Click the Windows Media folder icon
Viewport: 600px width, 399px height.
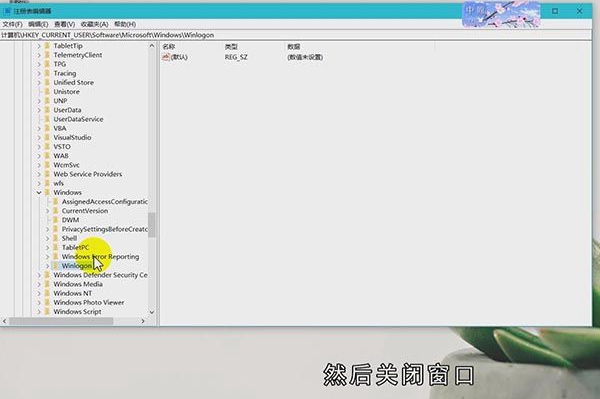click(47, 284)
